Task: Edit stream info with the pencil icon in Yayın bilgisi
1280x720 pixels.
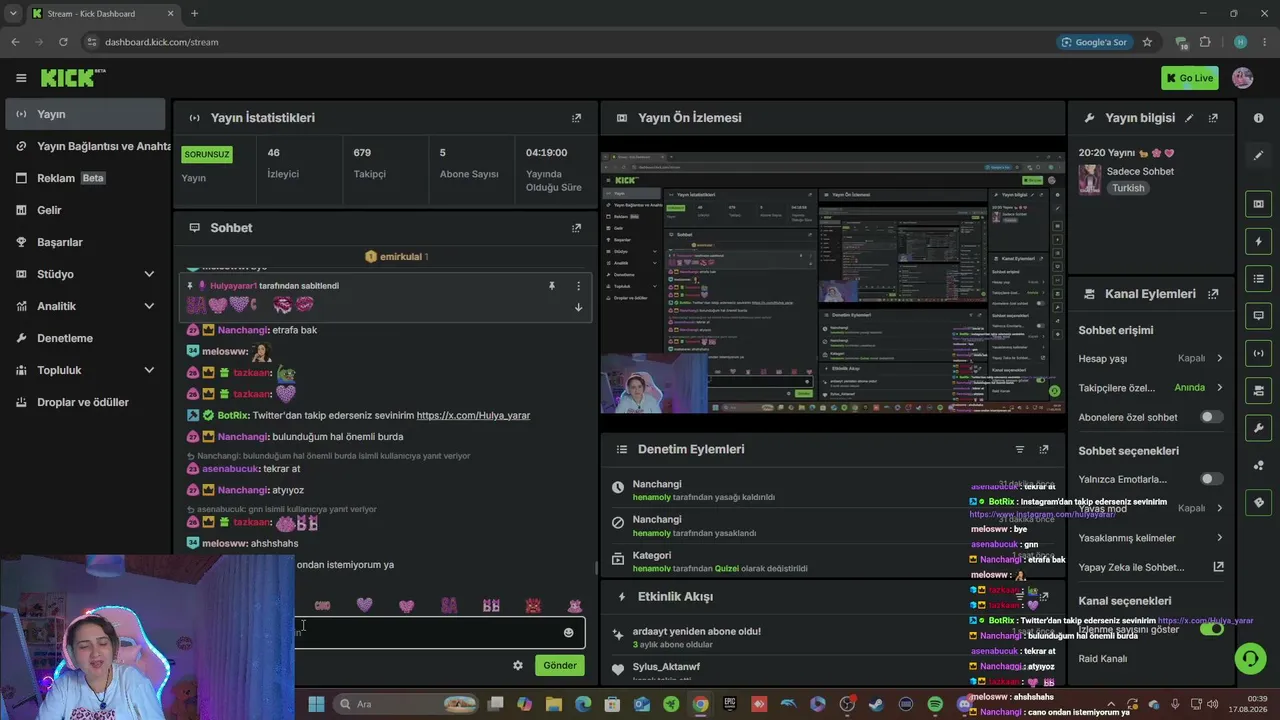Action: (1189, 118)
